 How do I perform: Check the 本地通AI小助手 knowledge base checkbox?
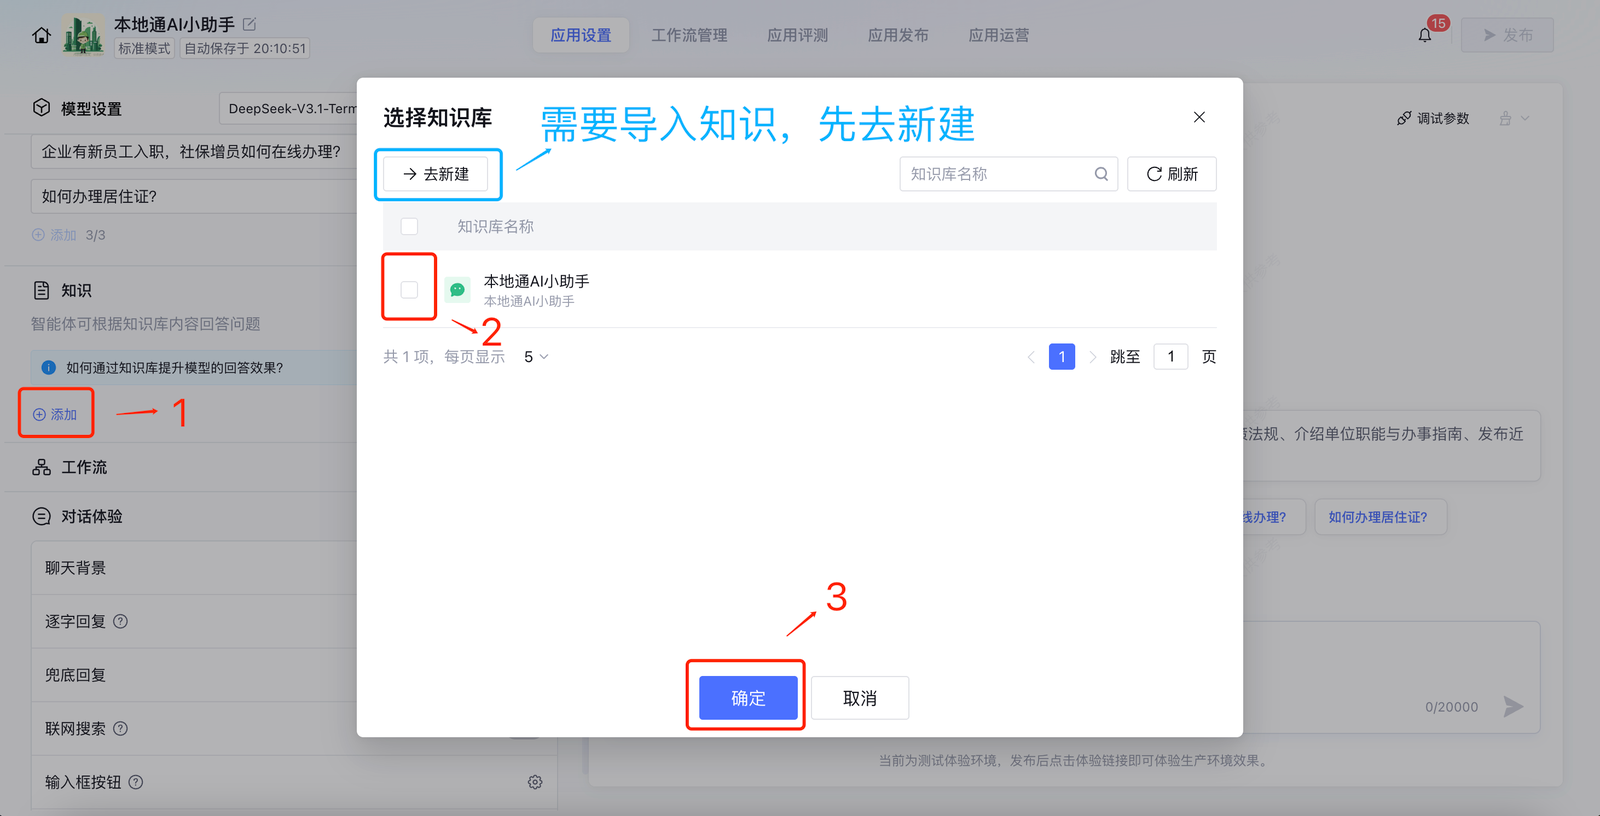click(409, 290)
